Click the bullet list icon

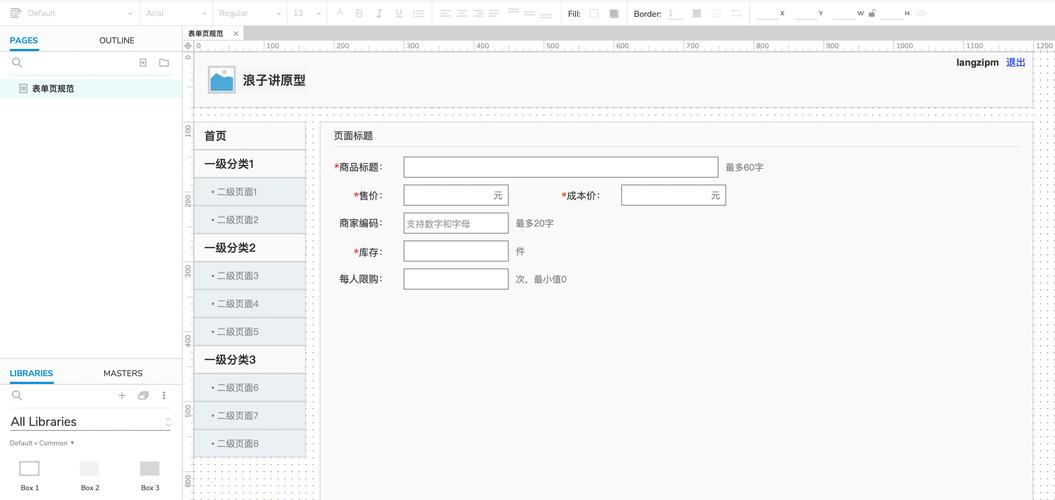pyautogui.click(x=419, y=13)
